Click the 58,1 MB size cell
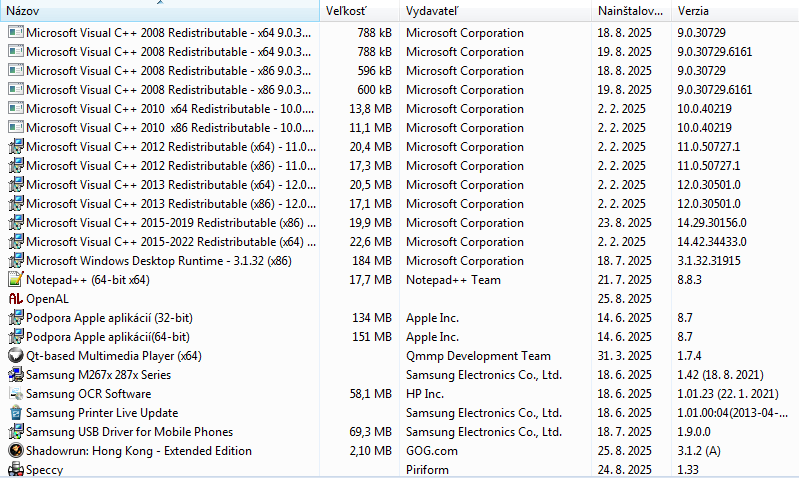799x478 pixels. click(370, 394)
